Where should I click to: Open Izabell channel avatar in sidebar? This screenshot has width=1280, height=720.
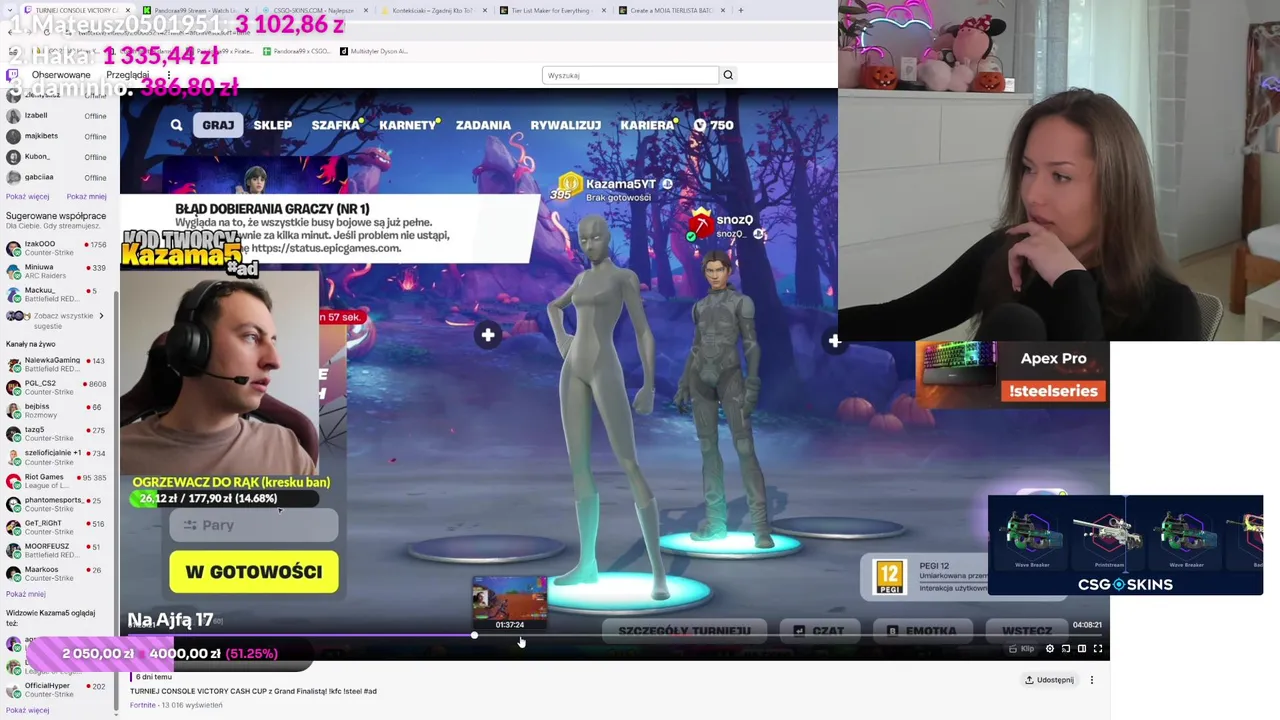tap(12, 116)
